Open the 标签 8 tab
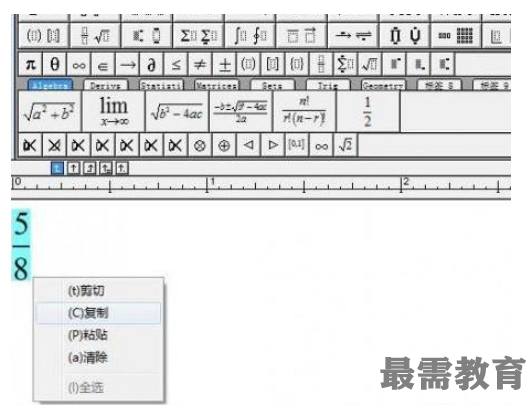 point(439,85)
